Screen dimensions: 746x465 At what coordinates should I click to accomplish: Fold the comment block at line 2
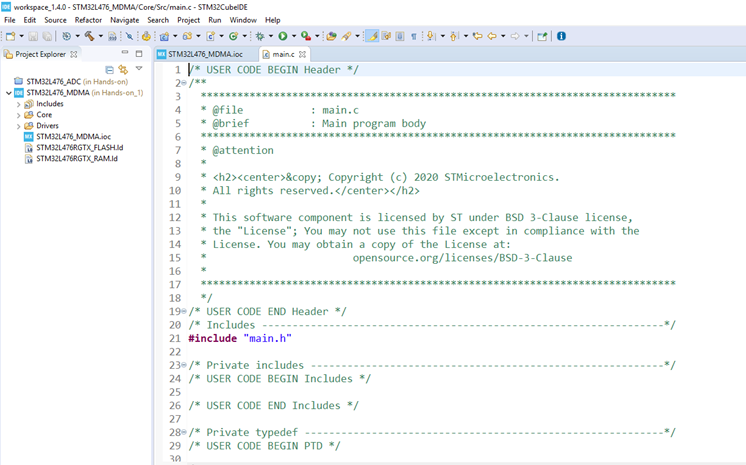click(184, 83)
